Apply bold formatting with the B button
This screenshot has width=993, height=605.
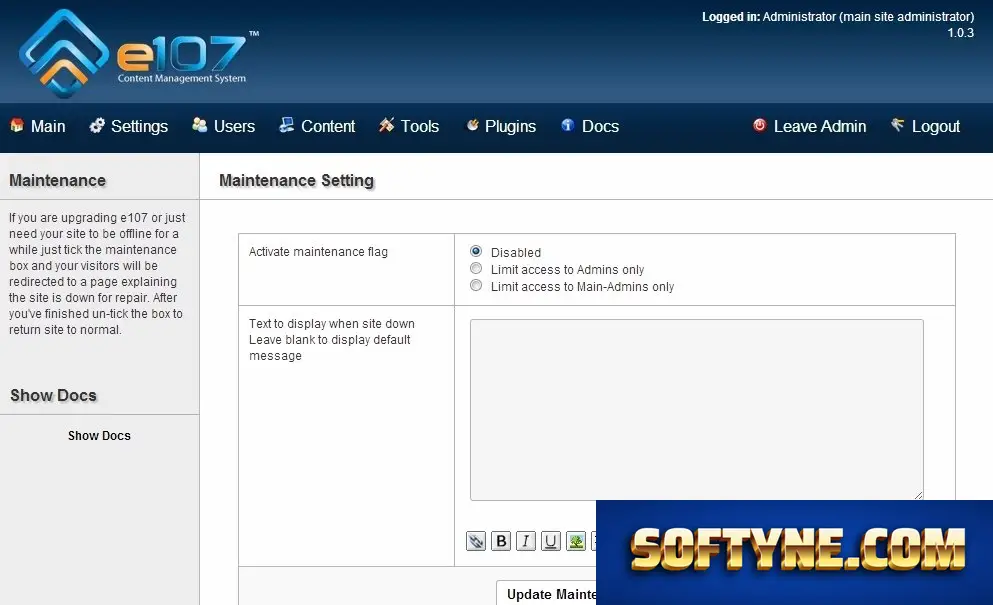click(501, 541)
